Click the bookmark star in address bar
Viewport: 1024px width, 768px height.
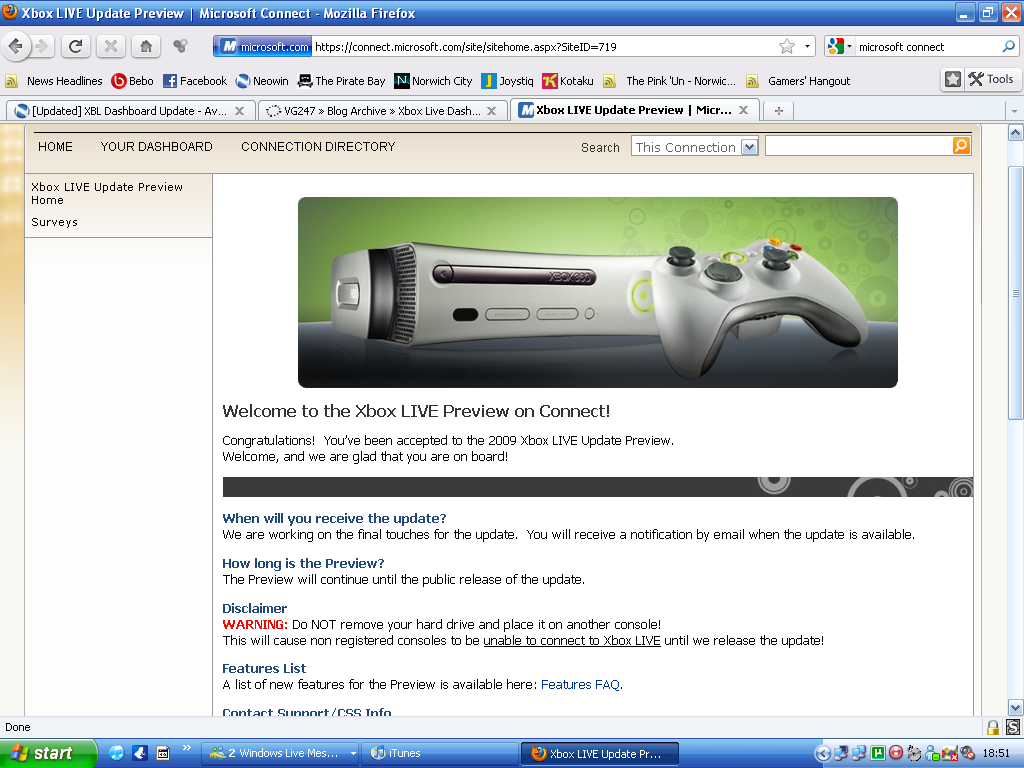point(787,46)
